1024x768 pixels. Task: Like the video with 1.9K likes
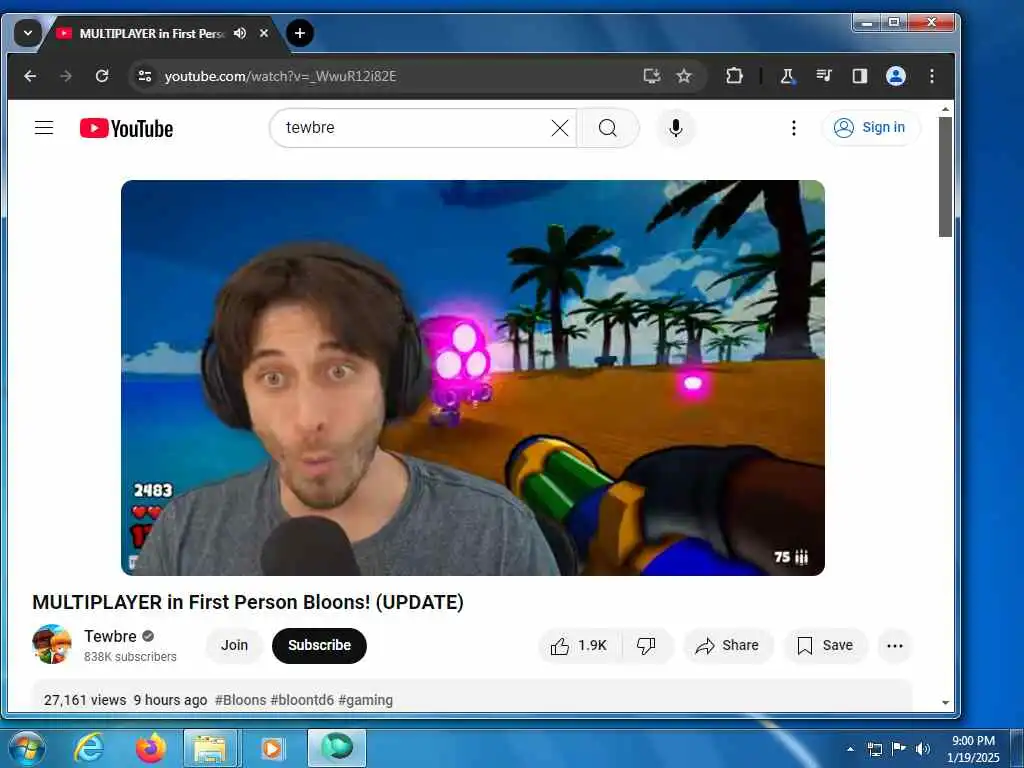click(x=579, y=646)
